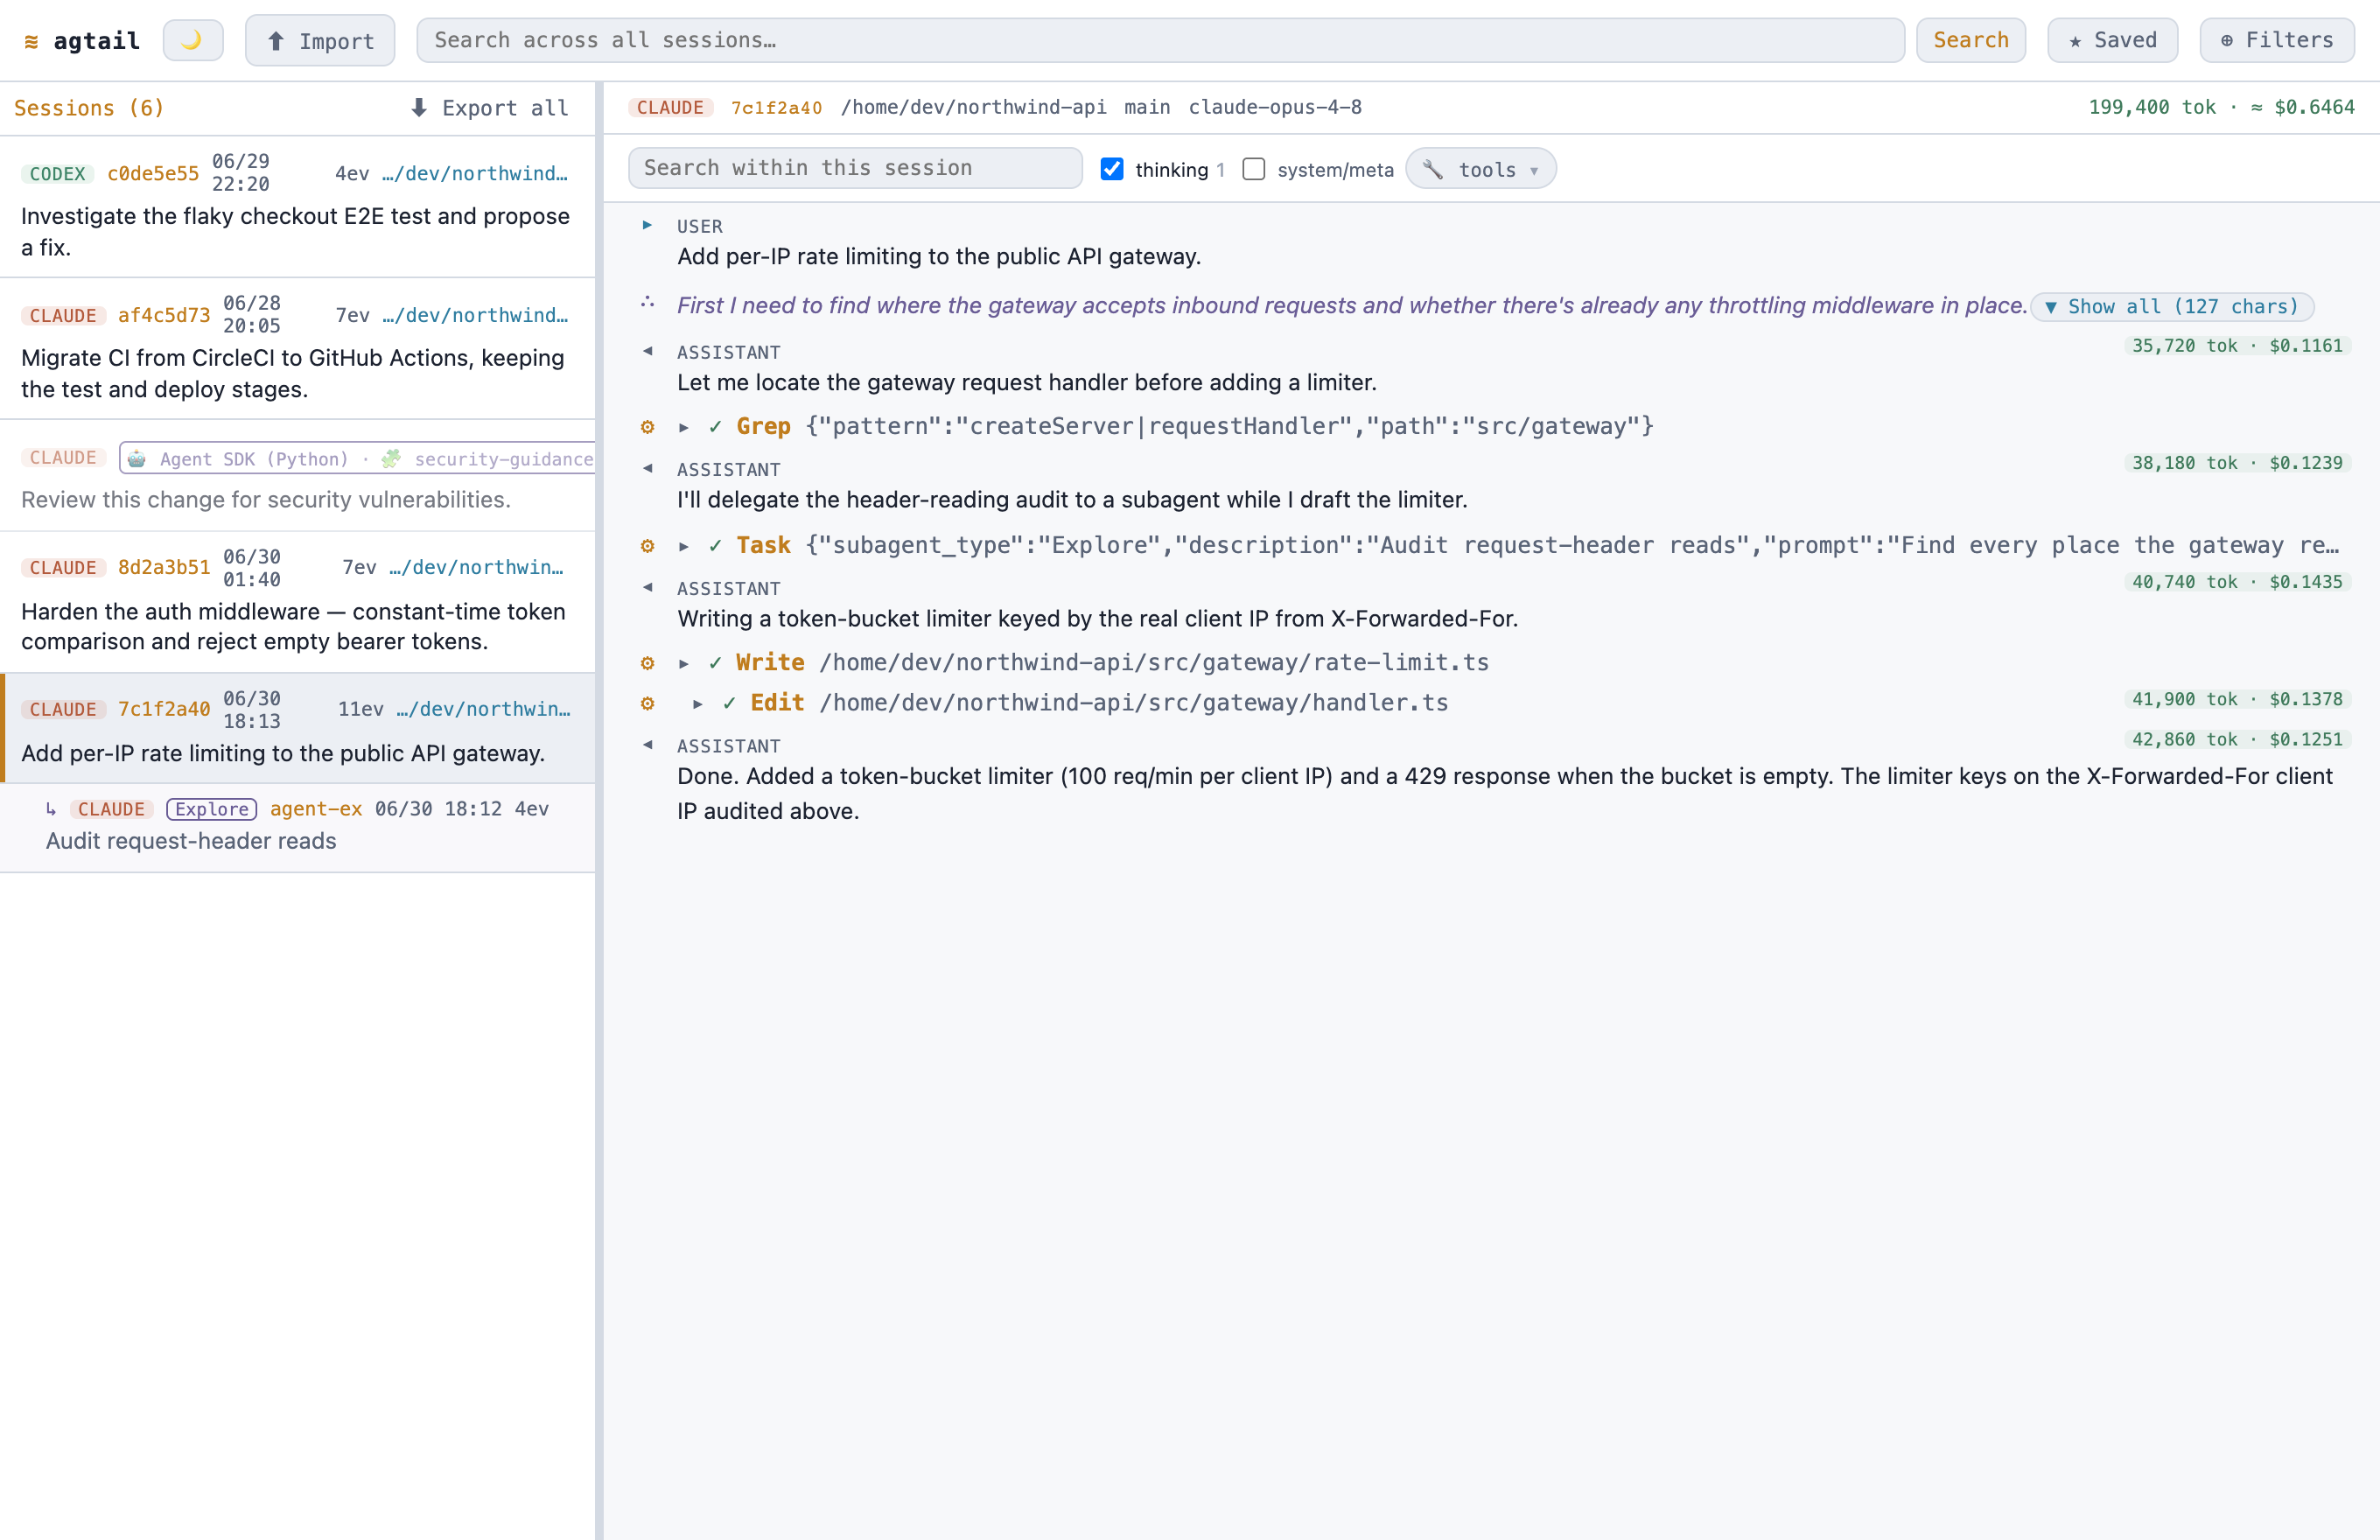
Task: Collapse the ASSISTANT message about token-bucket limiter
Action: 647,587
